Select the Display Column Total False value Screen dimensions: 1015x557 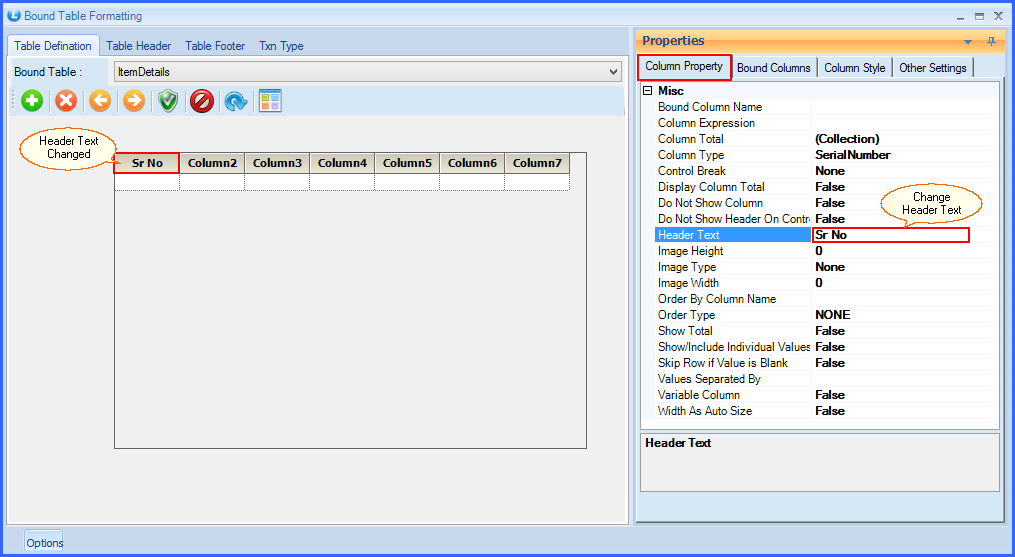830,187
